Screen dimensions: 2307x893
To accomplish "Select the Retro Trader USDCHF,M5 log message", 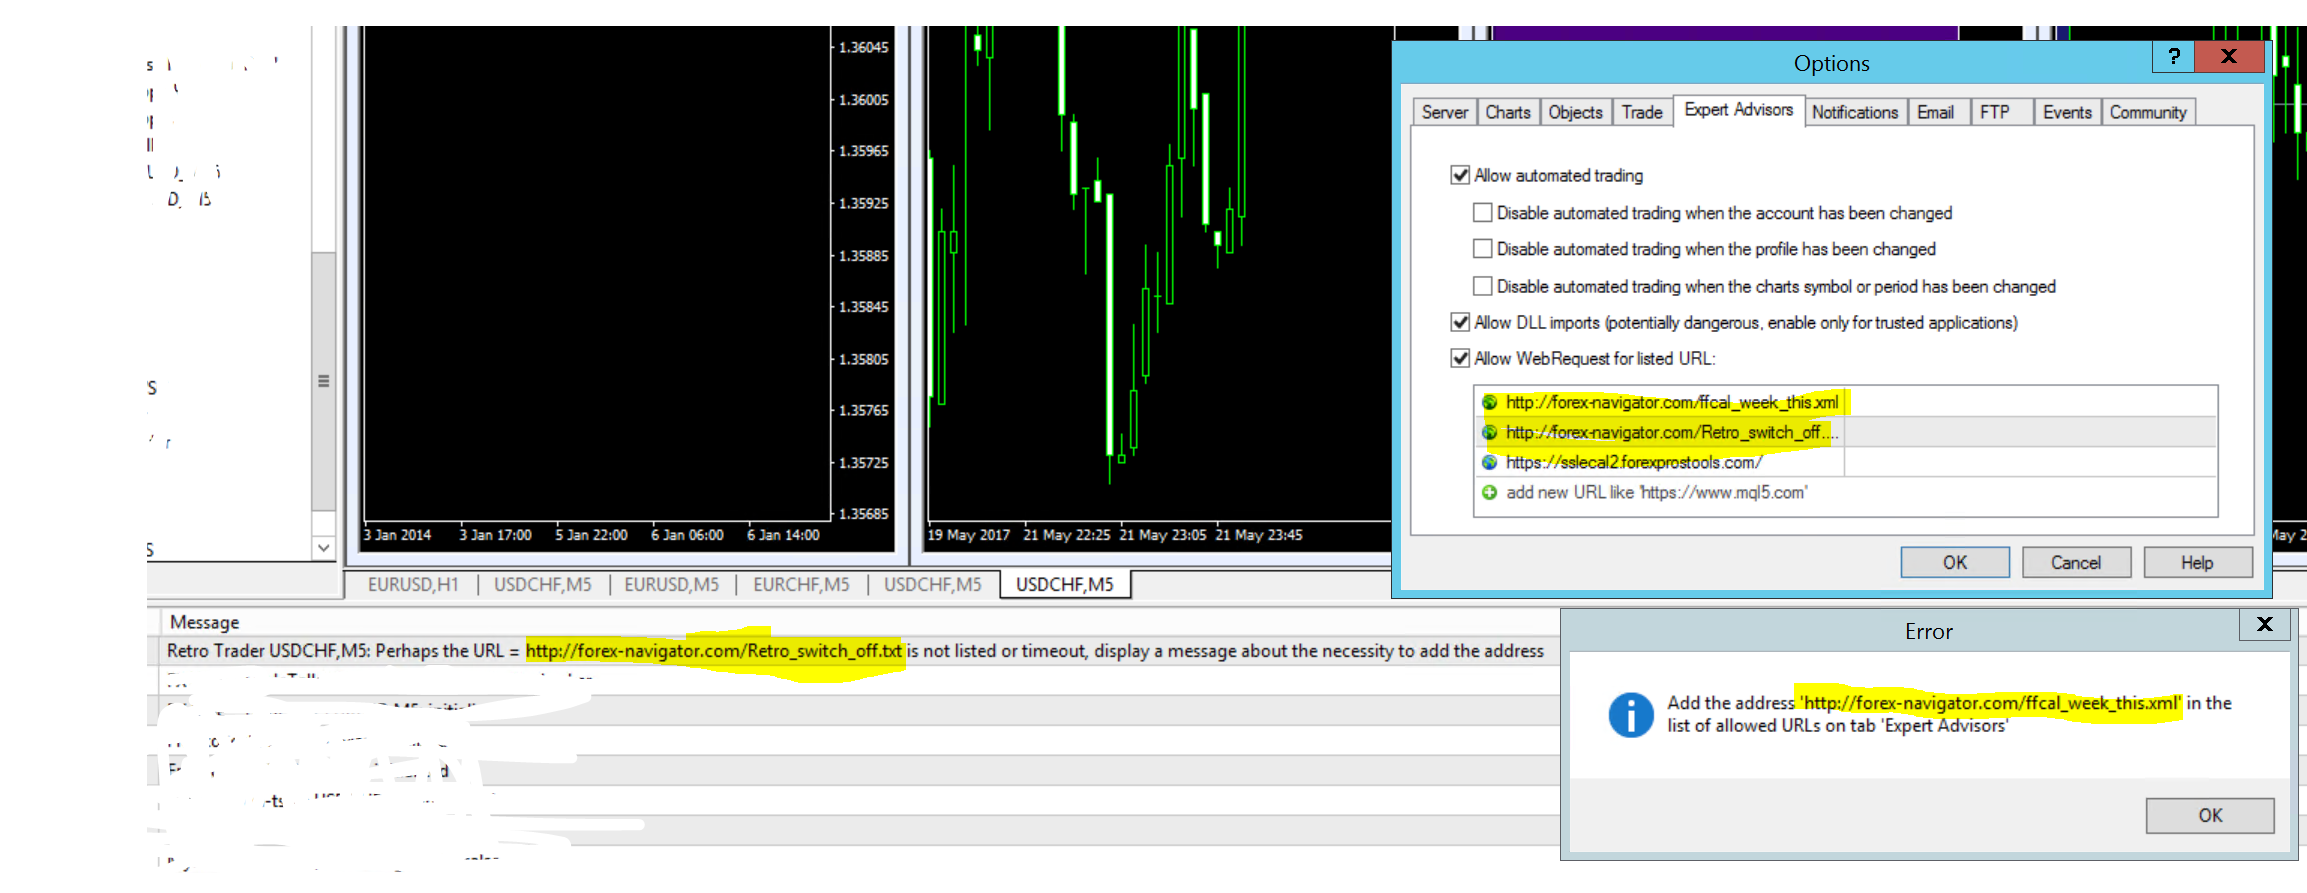I will [x=855, y=651].
